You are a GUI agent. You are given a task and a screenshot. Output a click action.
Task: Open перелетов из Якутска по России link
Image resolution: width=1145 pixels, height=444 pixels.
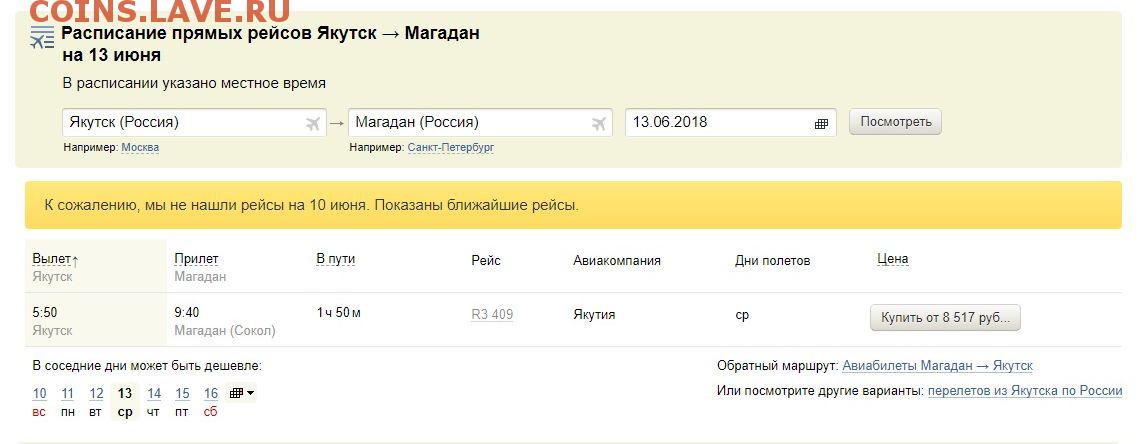click(1025, 391)
